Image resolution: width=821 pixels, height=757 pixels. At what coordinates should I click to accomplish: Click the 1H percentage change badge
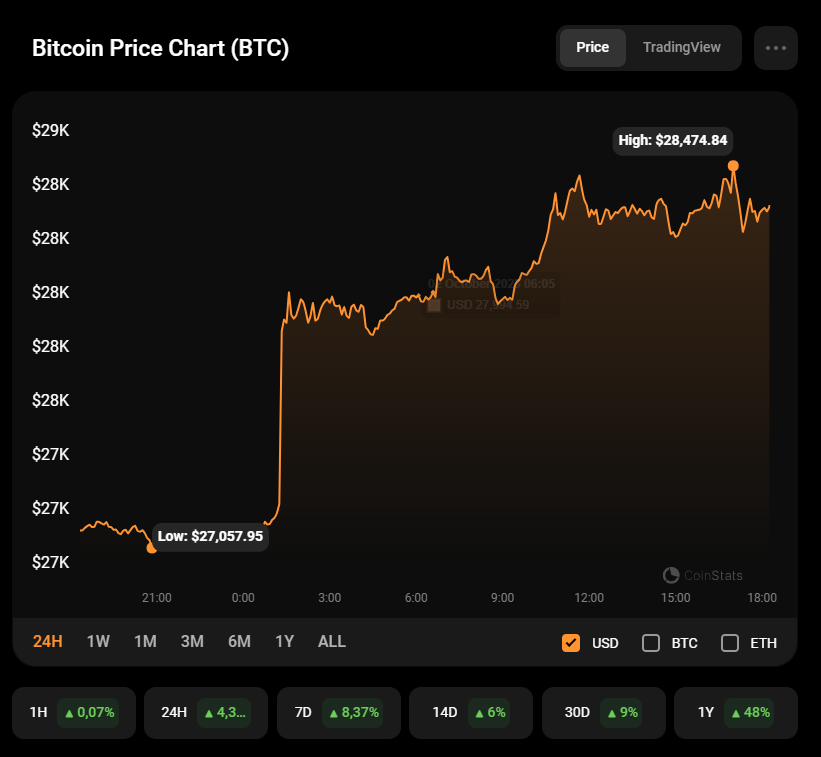(x=89, y=713)
